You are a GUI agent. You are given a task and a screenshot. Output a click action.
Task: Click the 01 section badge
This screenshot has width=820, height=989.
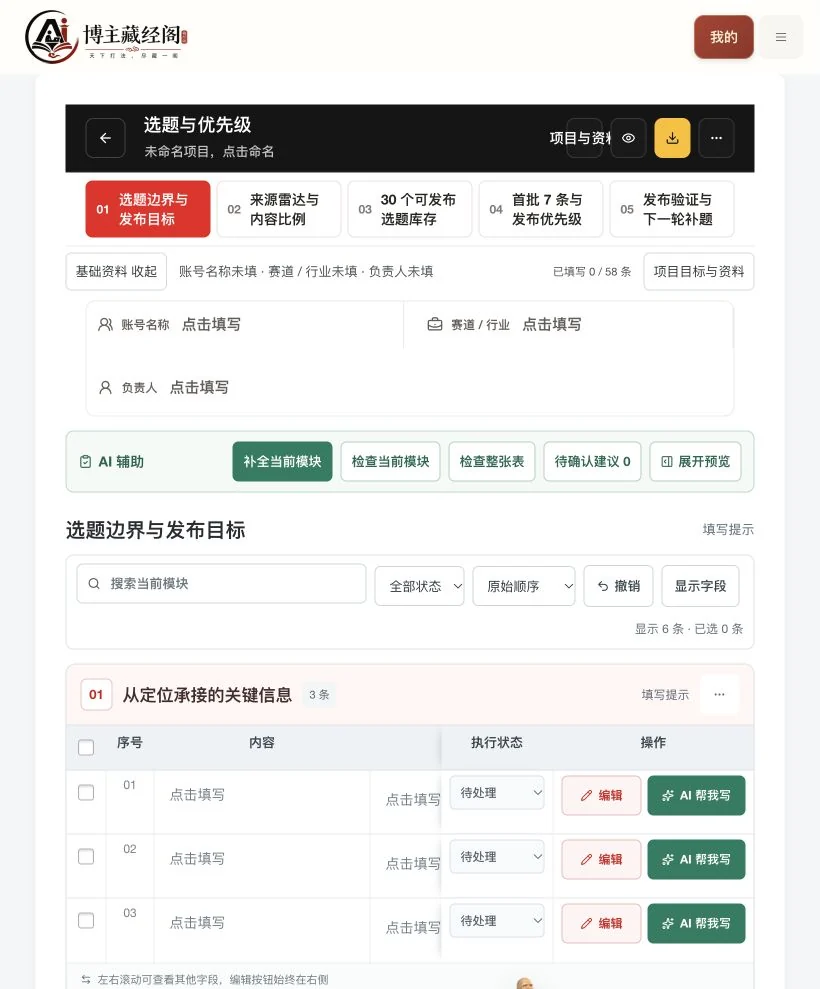click(x=96, y=694)
